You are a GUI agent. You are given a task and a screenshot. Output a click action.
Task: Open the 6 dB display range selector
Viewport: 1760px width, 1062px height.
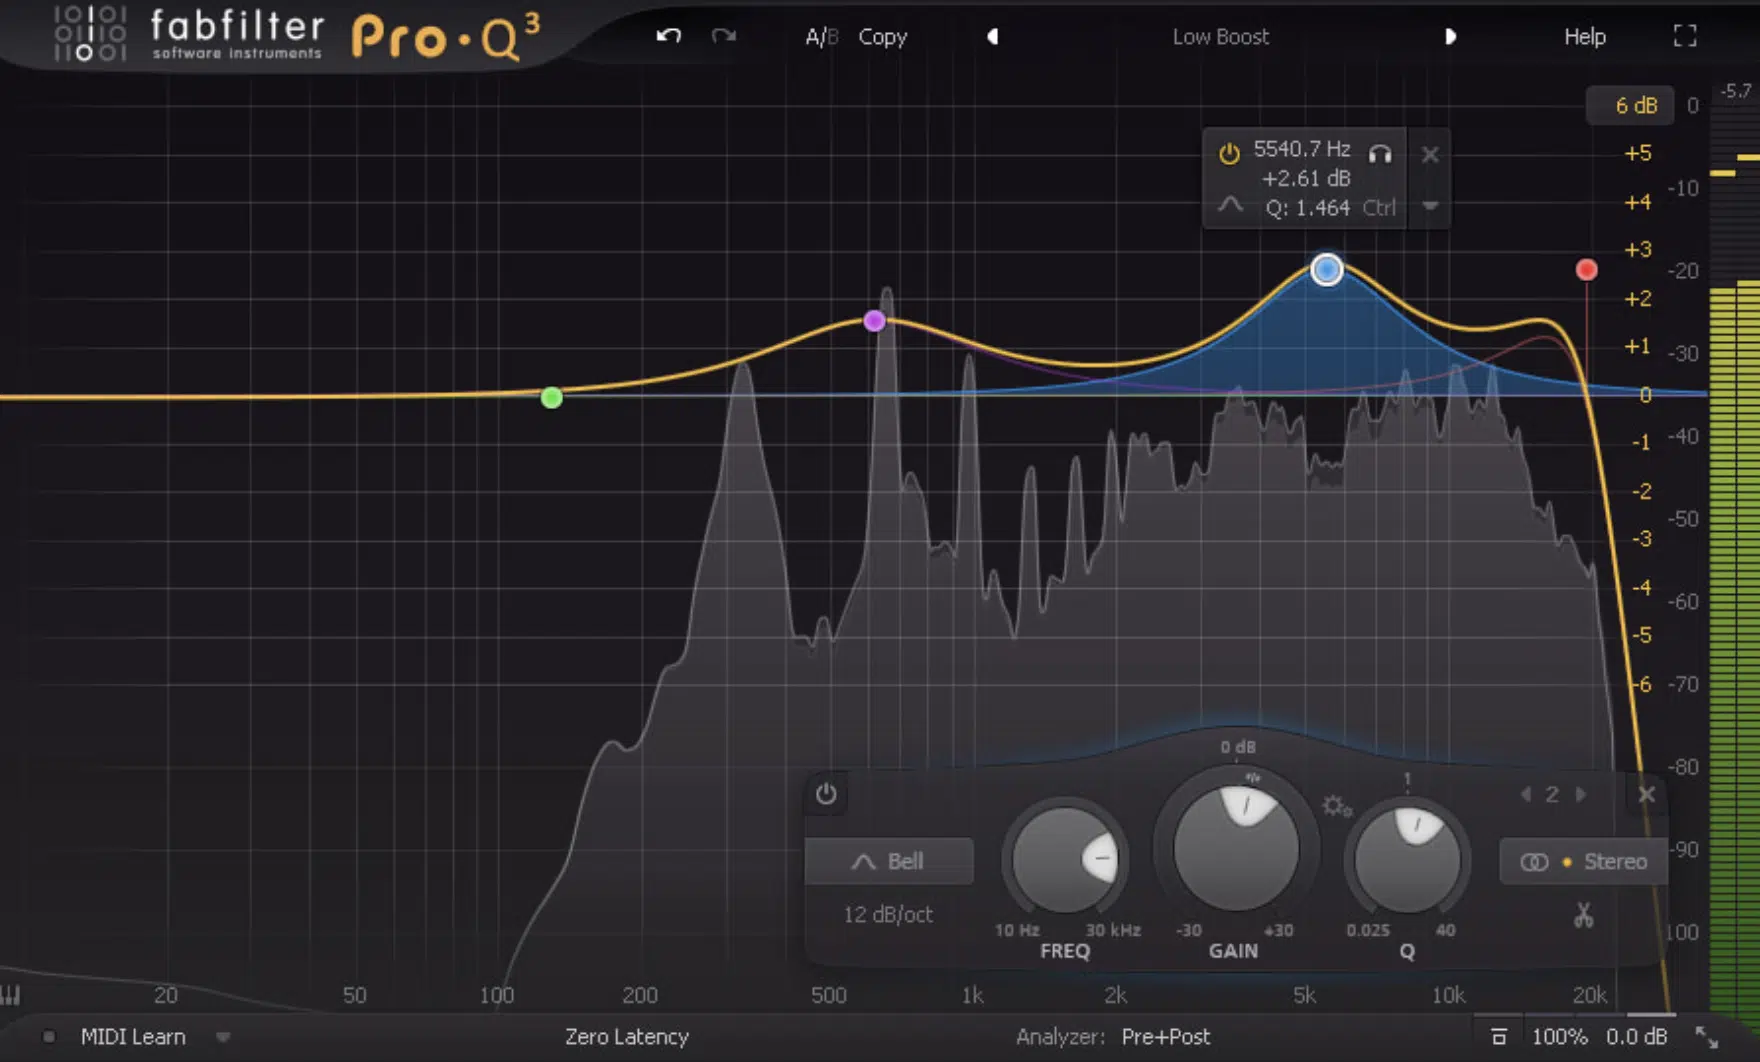(1631, 105)
